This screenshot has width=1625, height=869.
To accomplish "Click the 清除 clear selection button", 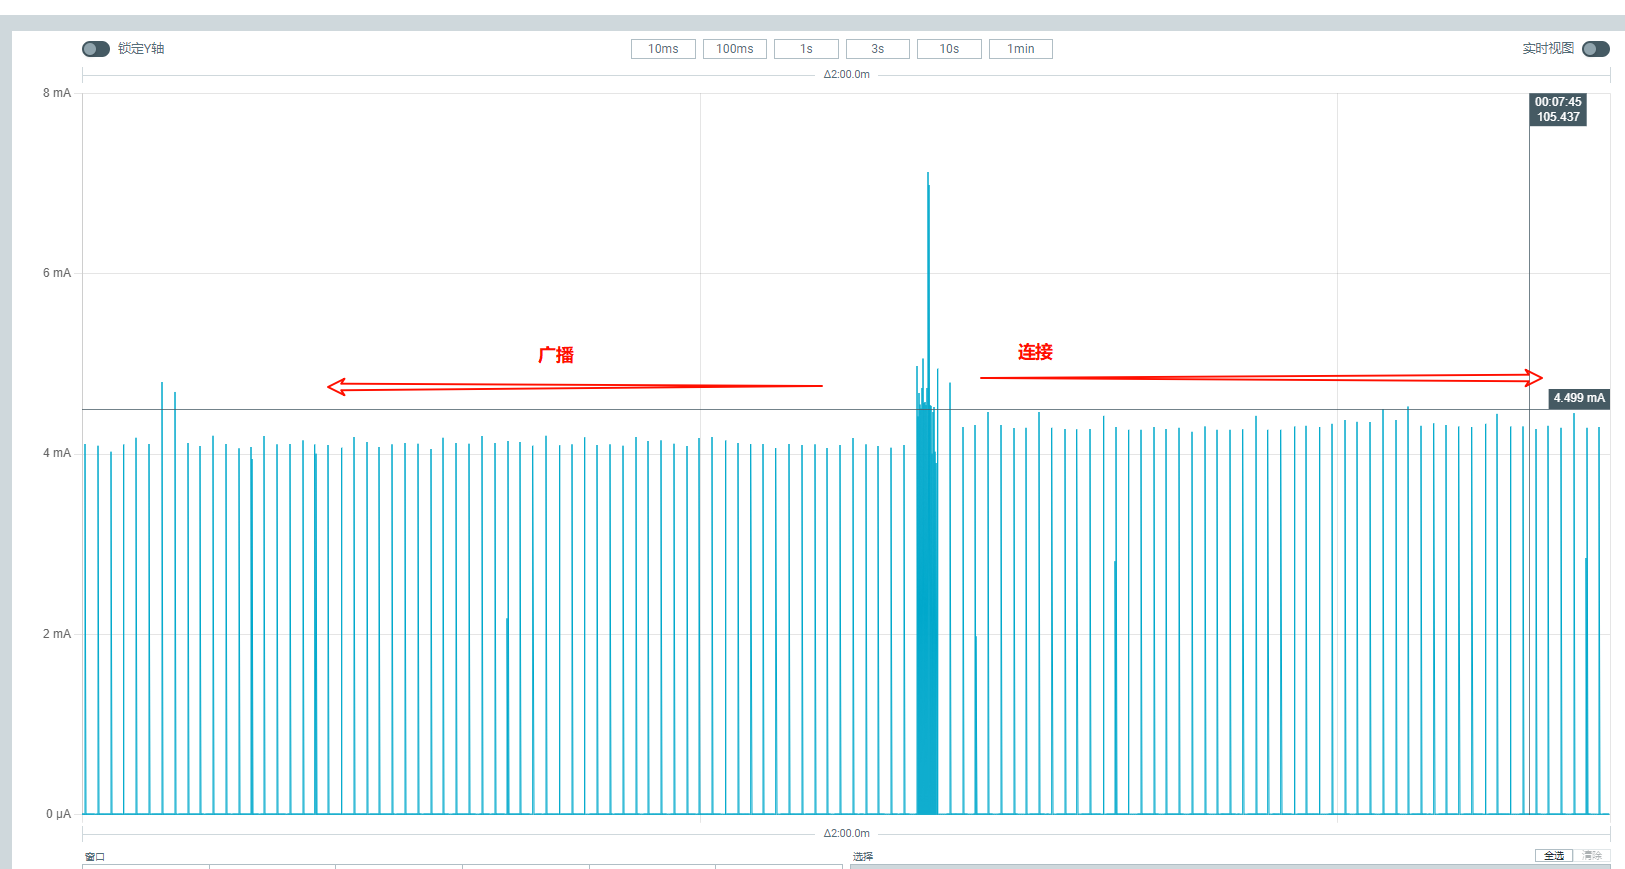I will (1592, 856).
